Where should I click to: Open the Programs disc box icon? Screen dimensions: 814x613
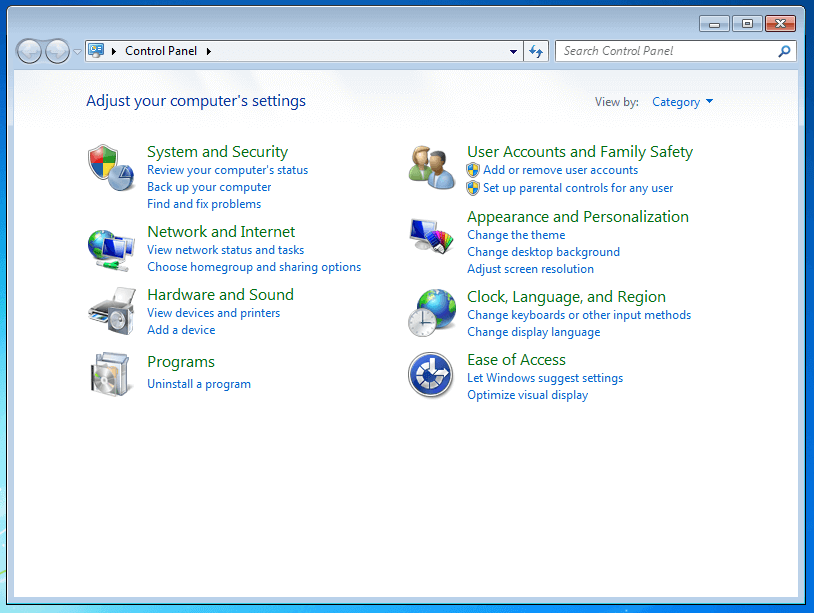110,374
